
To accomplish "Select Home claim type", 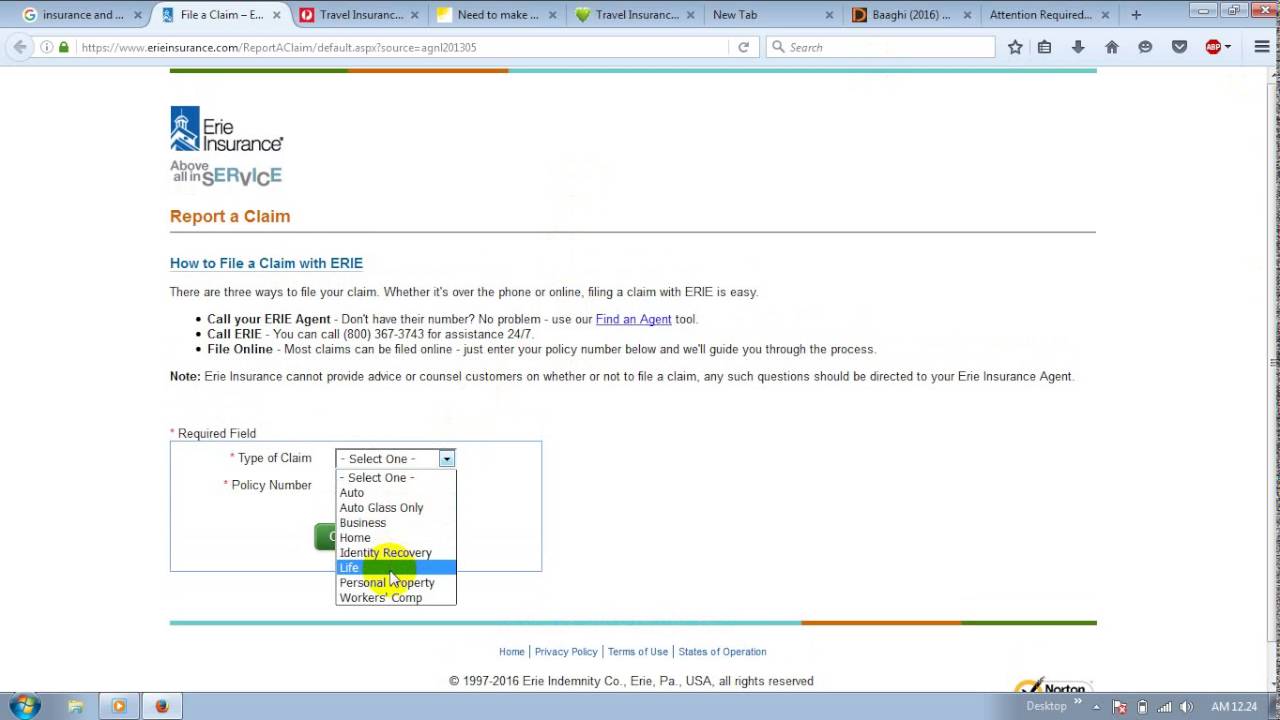I will pyautogui.click(x=396, y=537).
